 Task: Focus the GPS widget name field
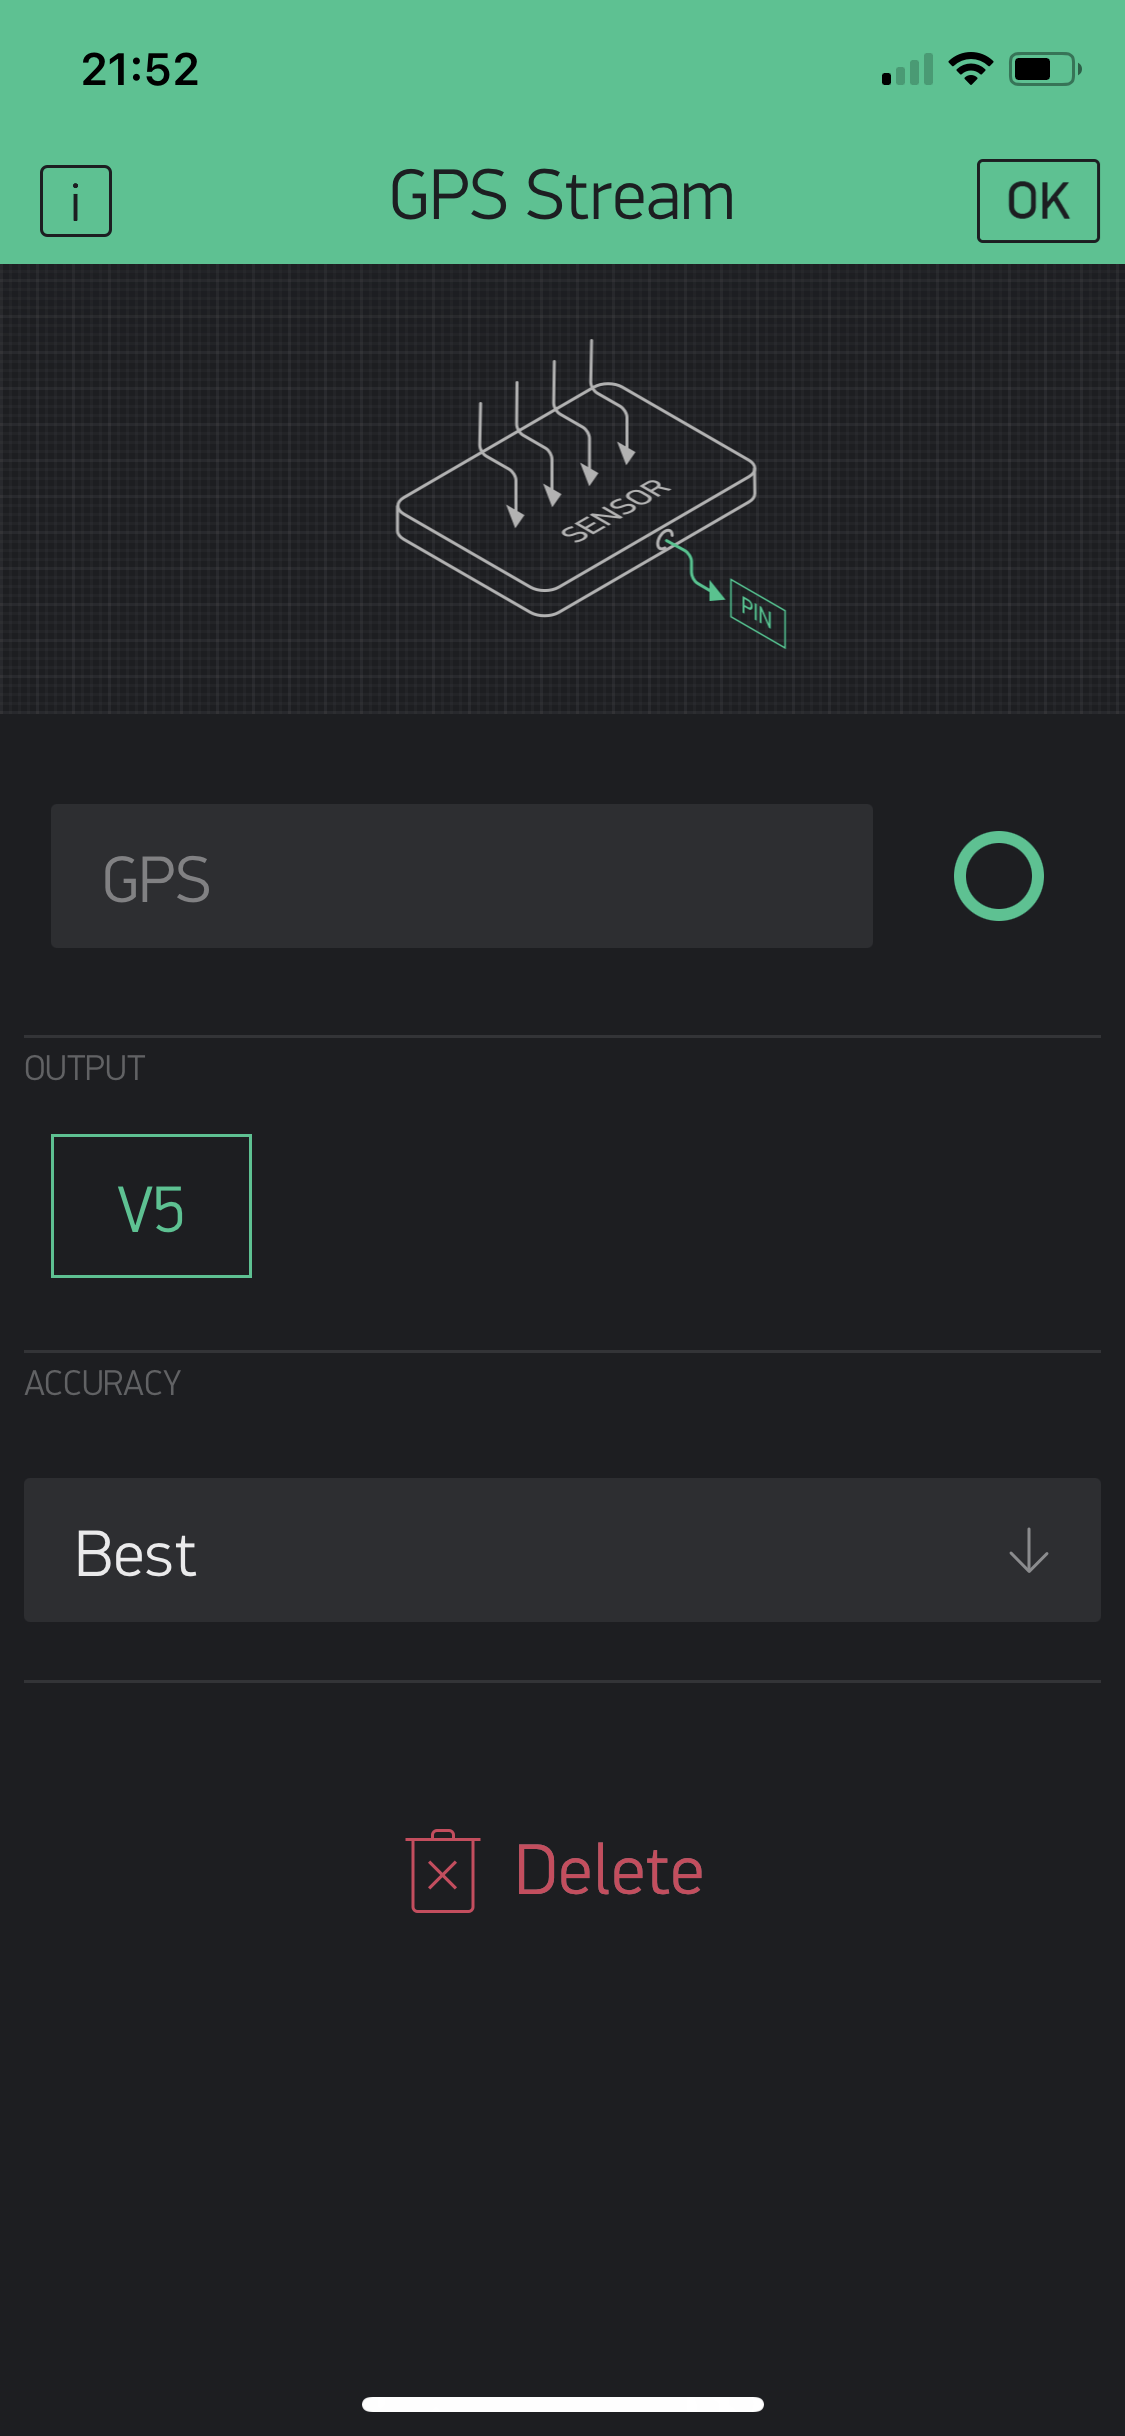[x=461, y=876]
